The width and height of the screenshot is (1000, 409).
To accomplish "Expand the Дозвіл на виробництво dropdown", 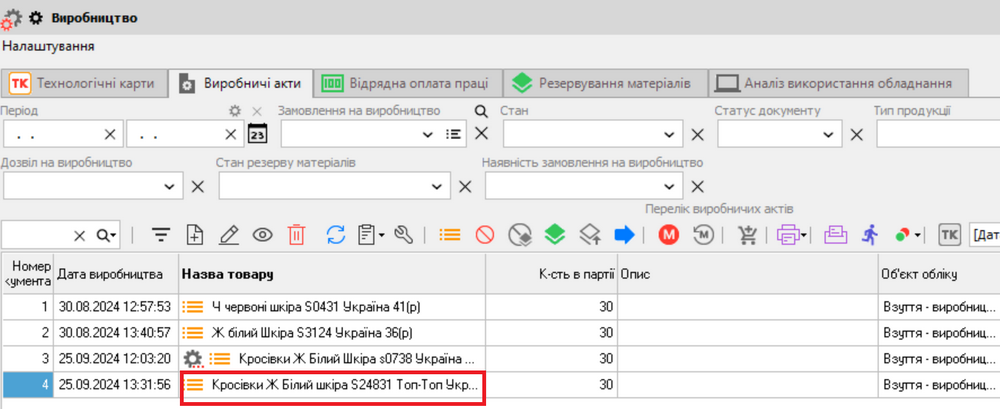I will click(168, 186).
